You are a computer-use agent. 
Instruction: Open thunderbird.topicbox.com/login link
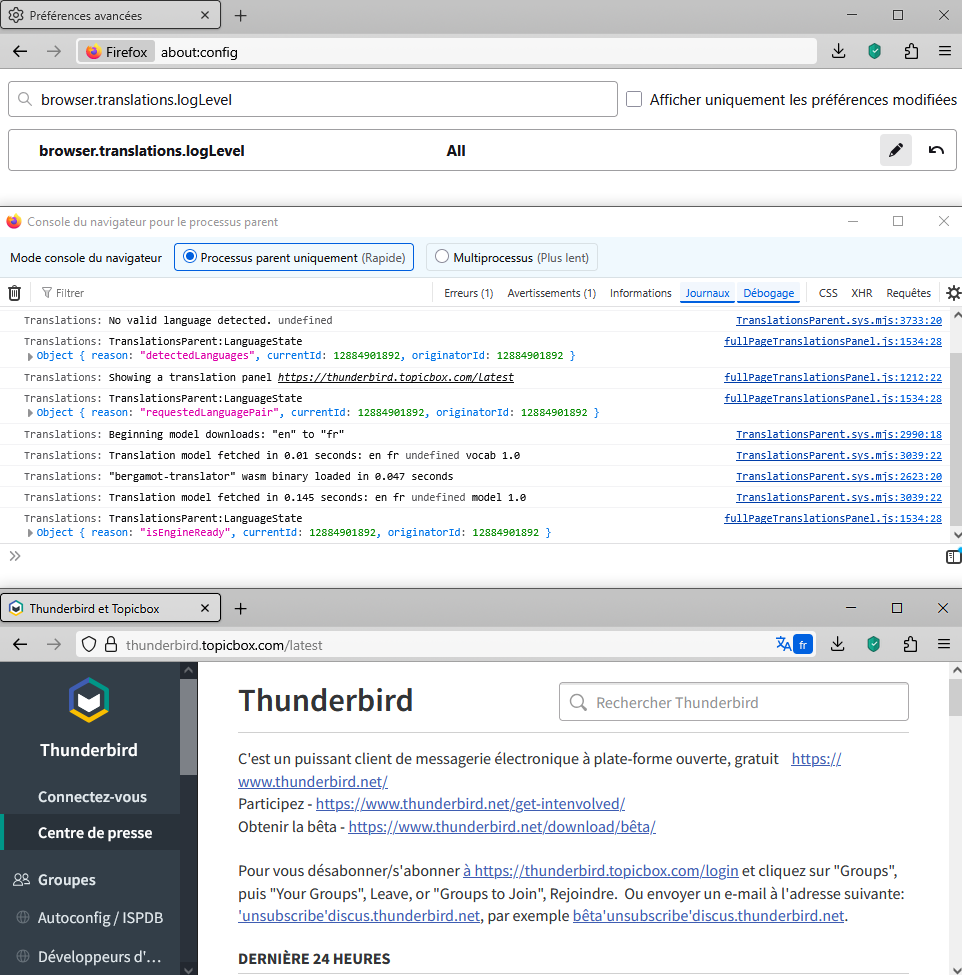coord(600,871)
